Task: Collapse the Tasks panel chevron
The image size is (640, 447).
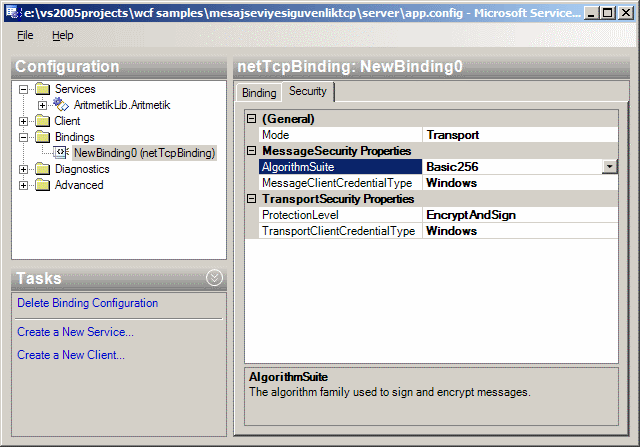Action: 213,278
